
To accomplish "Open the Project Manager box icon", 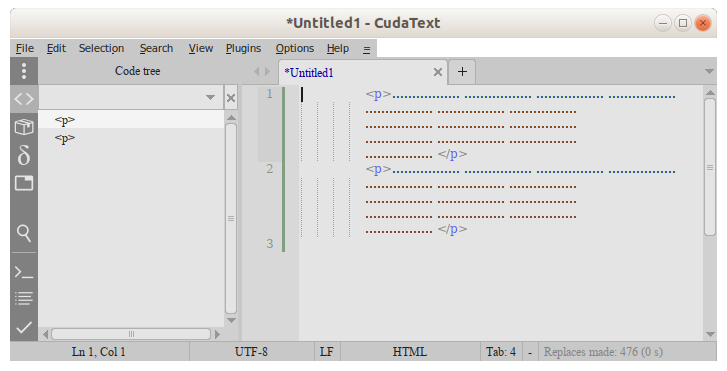I will pyautogui.click(x=24, y=127).
